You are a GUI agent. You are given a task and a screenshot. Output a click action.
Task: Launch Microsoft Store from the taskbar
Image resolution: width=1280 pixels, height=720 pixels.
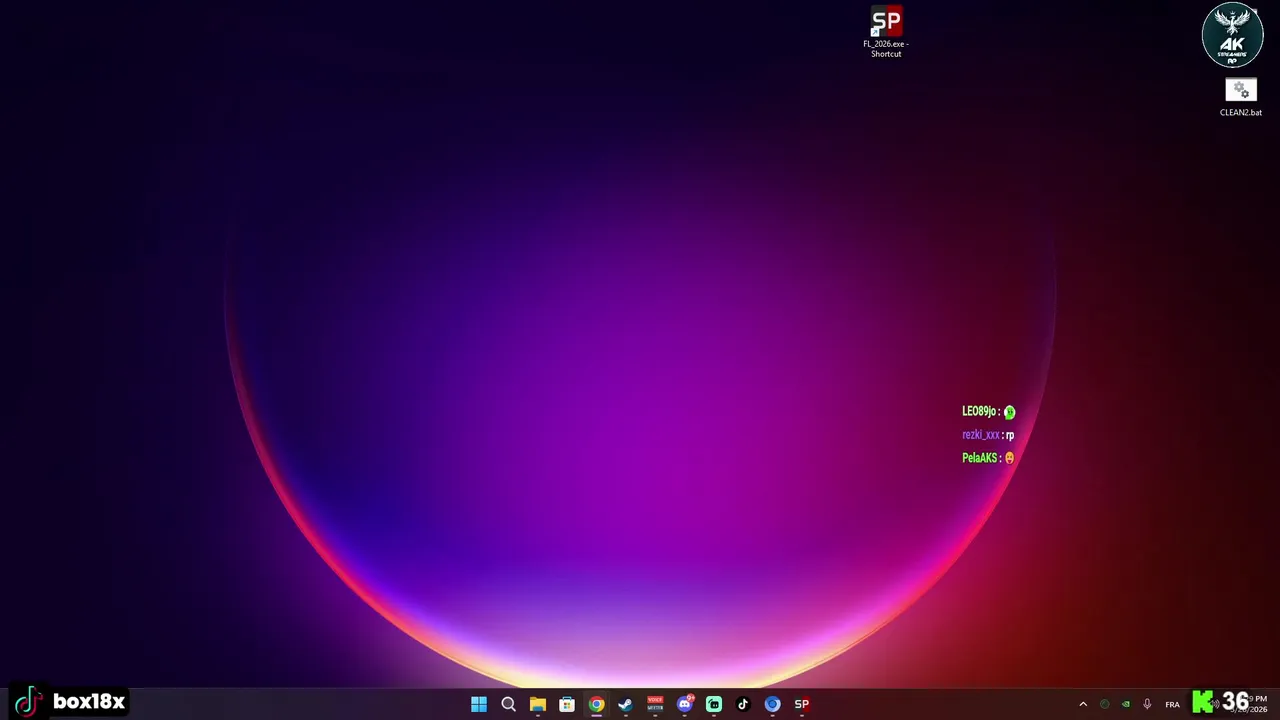[567, 704]
